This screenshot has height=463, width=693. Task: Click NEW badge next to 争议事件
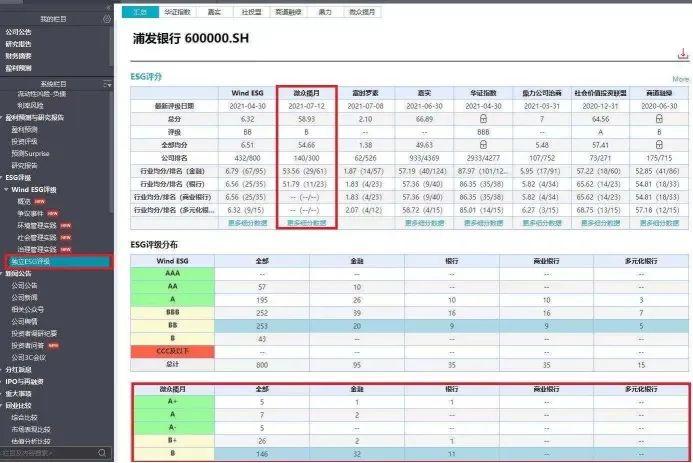(53, 214)
